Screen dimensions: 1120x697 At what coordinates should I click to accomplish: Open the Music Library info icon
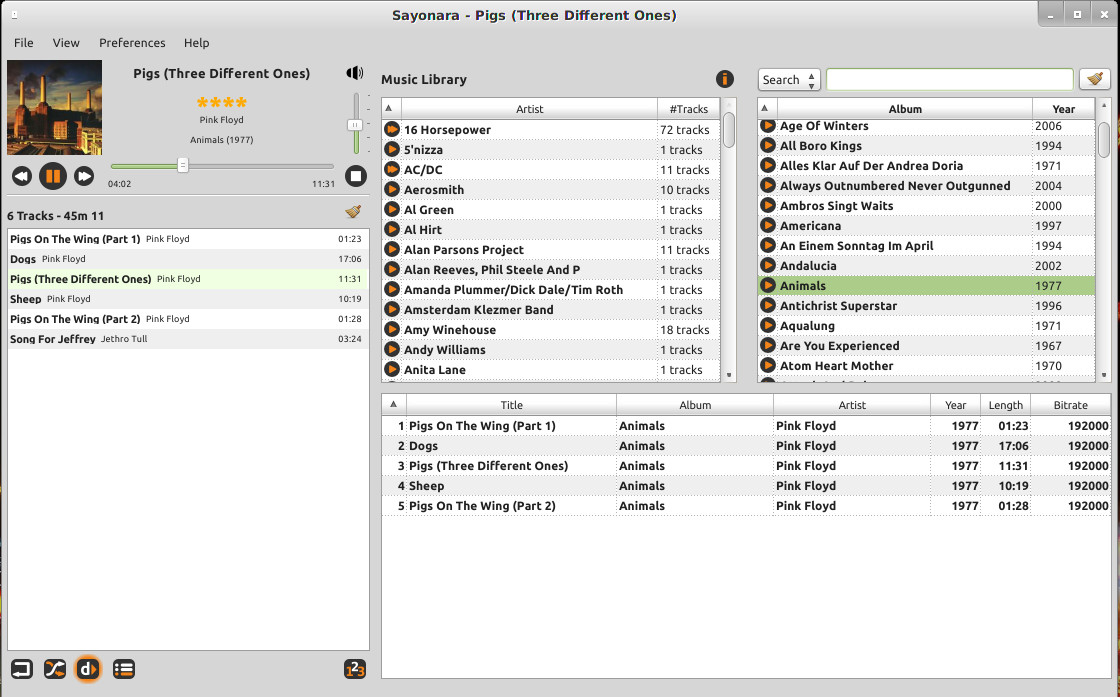point(724,79)
